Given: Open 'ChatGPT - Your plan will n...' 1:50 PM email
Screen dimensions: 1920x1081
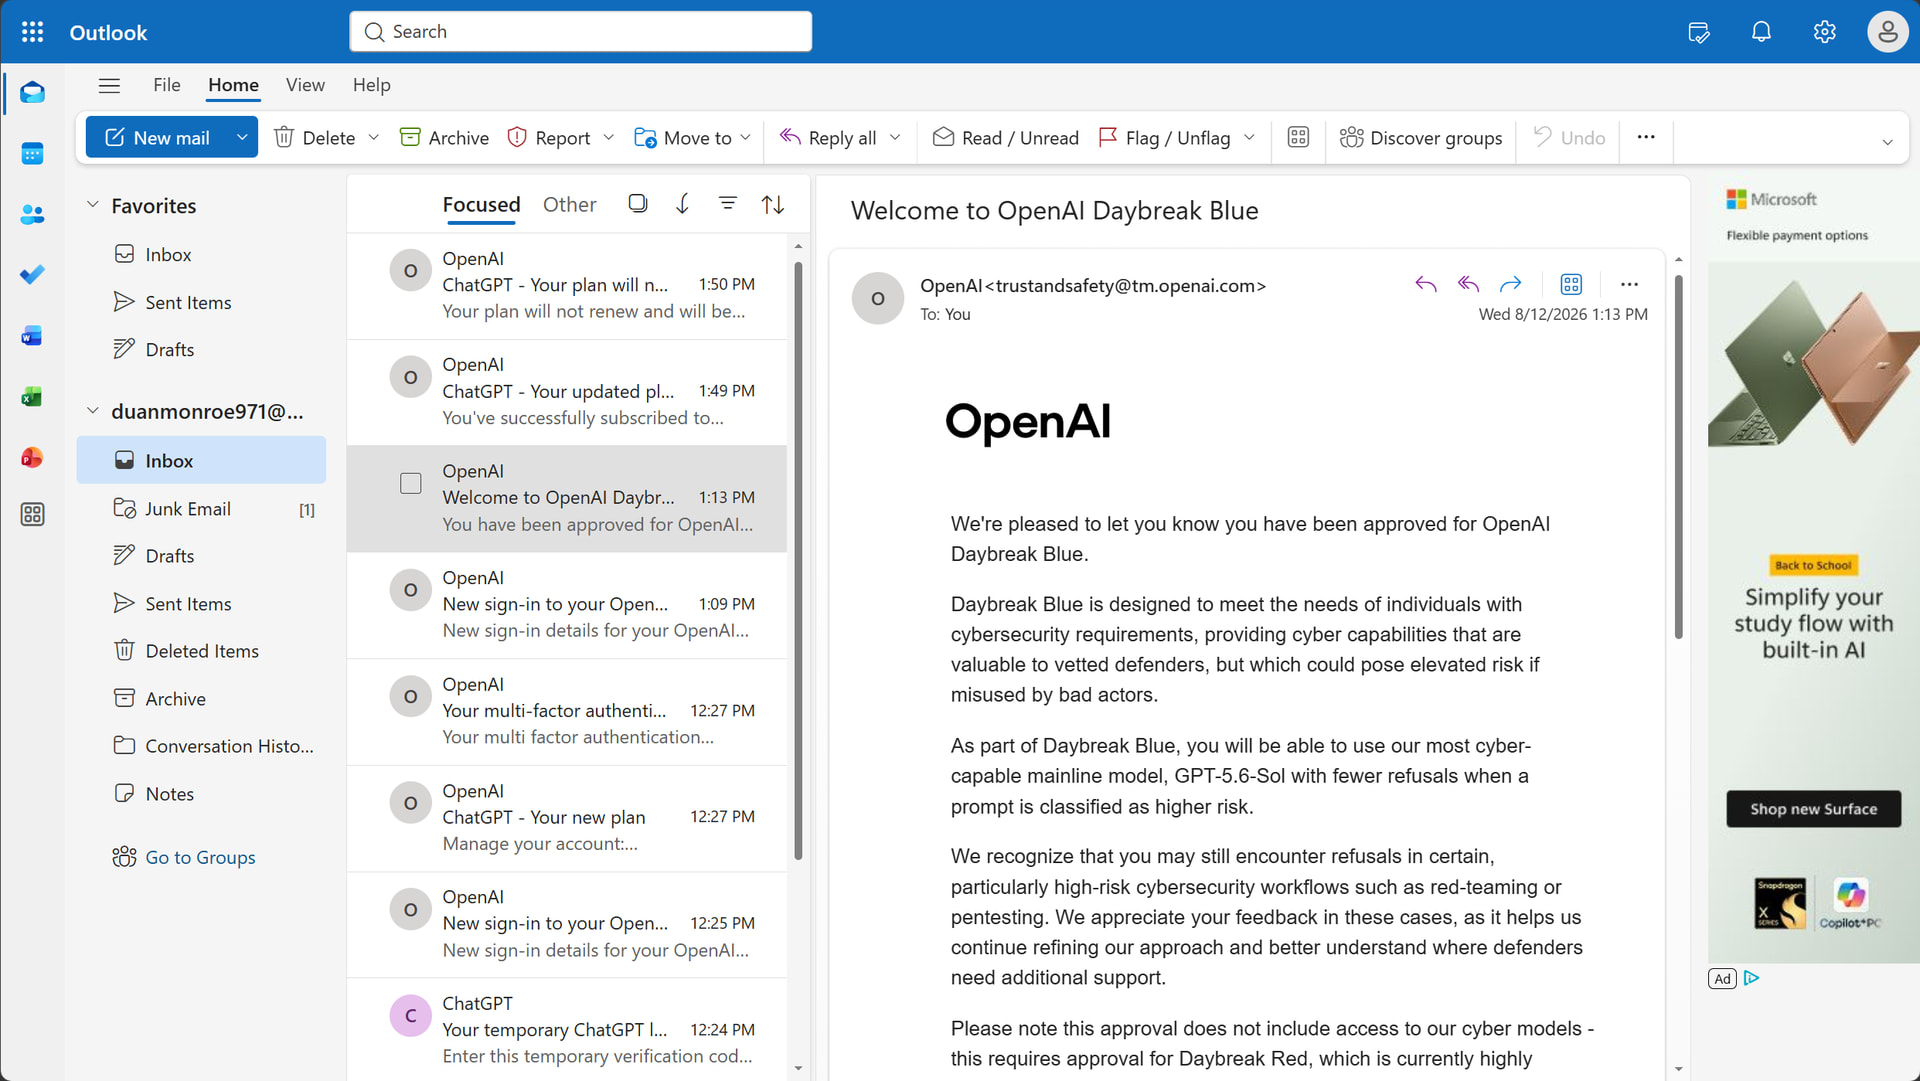Looking at the screenshot, I should point(567,286).
